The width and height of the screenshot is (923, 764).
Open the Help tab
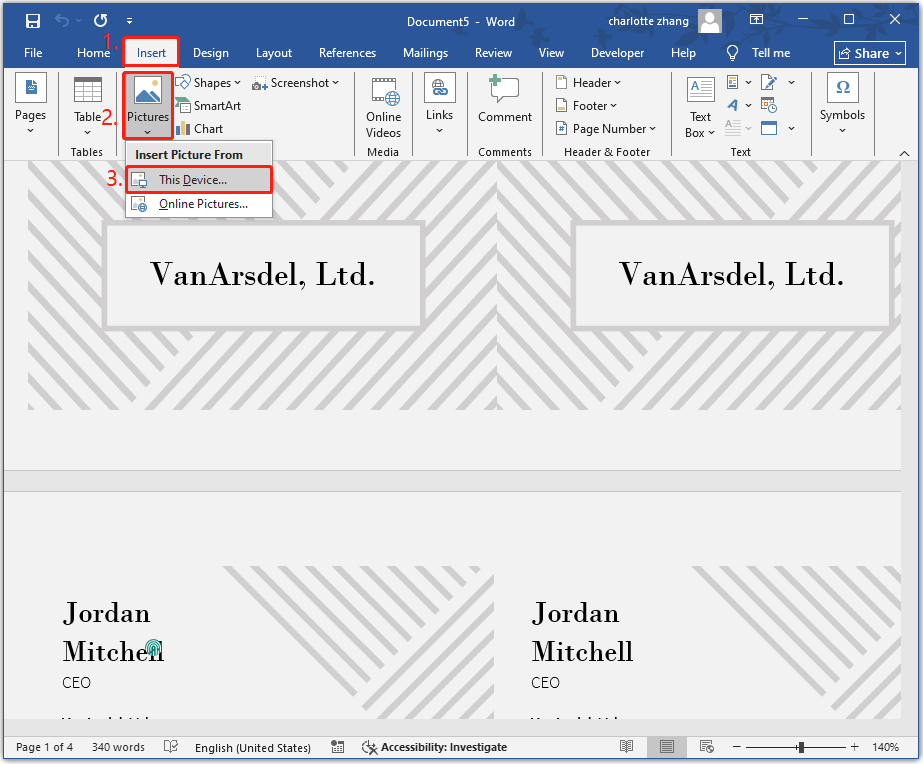coord(683,53)
